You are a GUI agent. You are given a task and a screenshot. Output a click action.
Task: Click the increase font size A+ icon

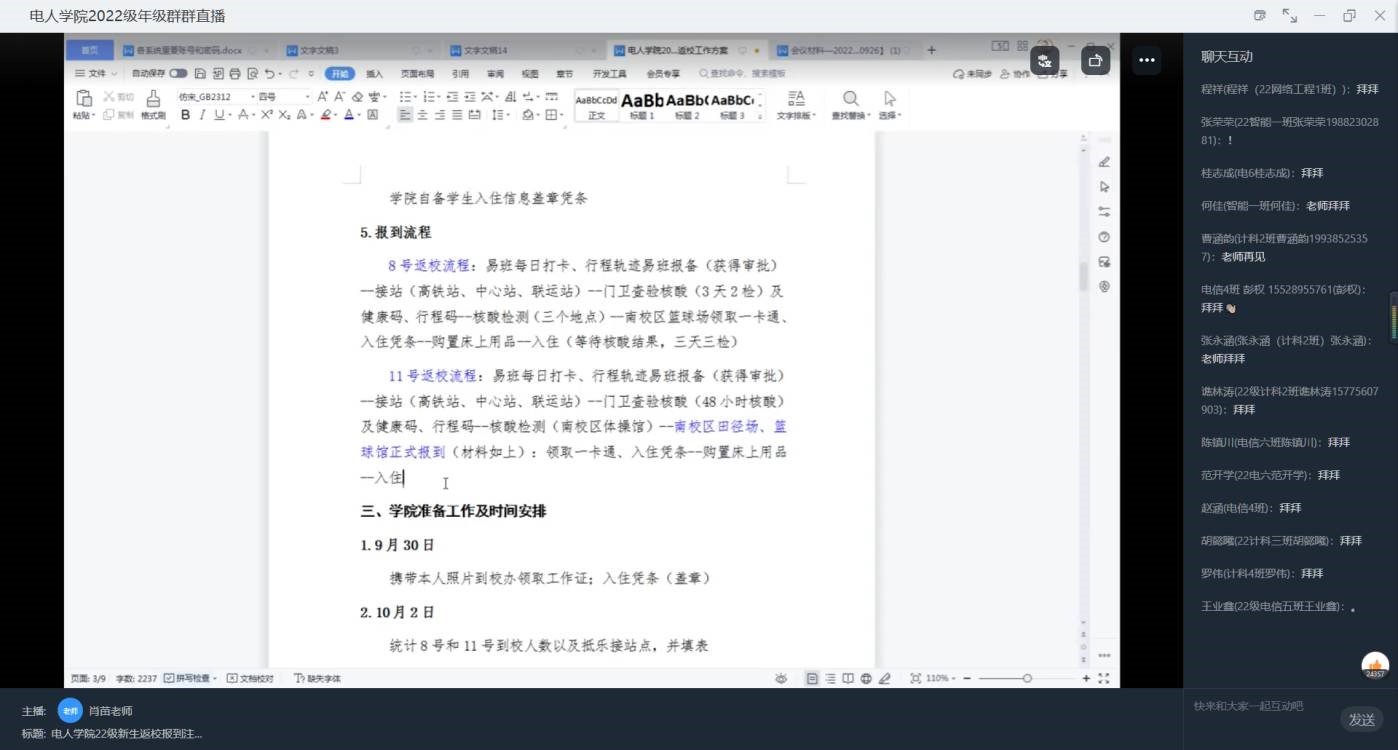[323, 97]
